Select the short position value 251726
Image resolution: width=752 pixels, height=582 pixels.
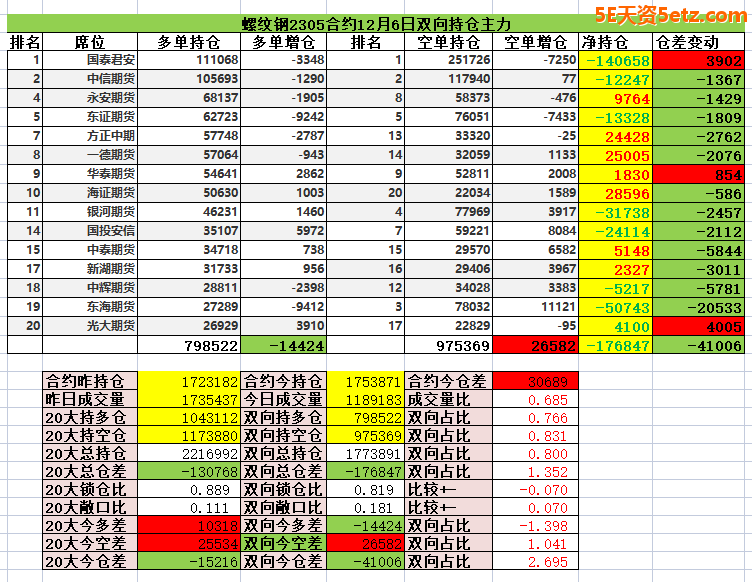[x=448, y=60]
